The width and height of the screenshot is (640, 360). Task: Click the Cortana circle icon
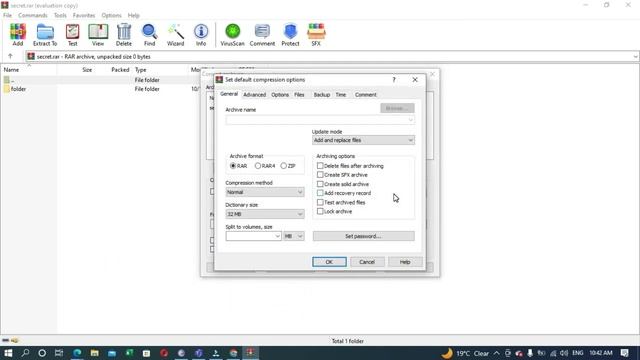(x=42, y=353)
